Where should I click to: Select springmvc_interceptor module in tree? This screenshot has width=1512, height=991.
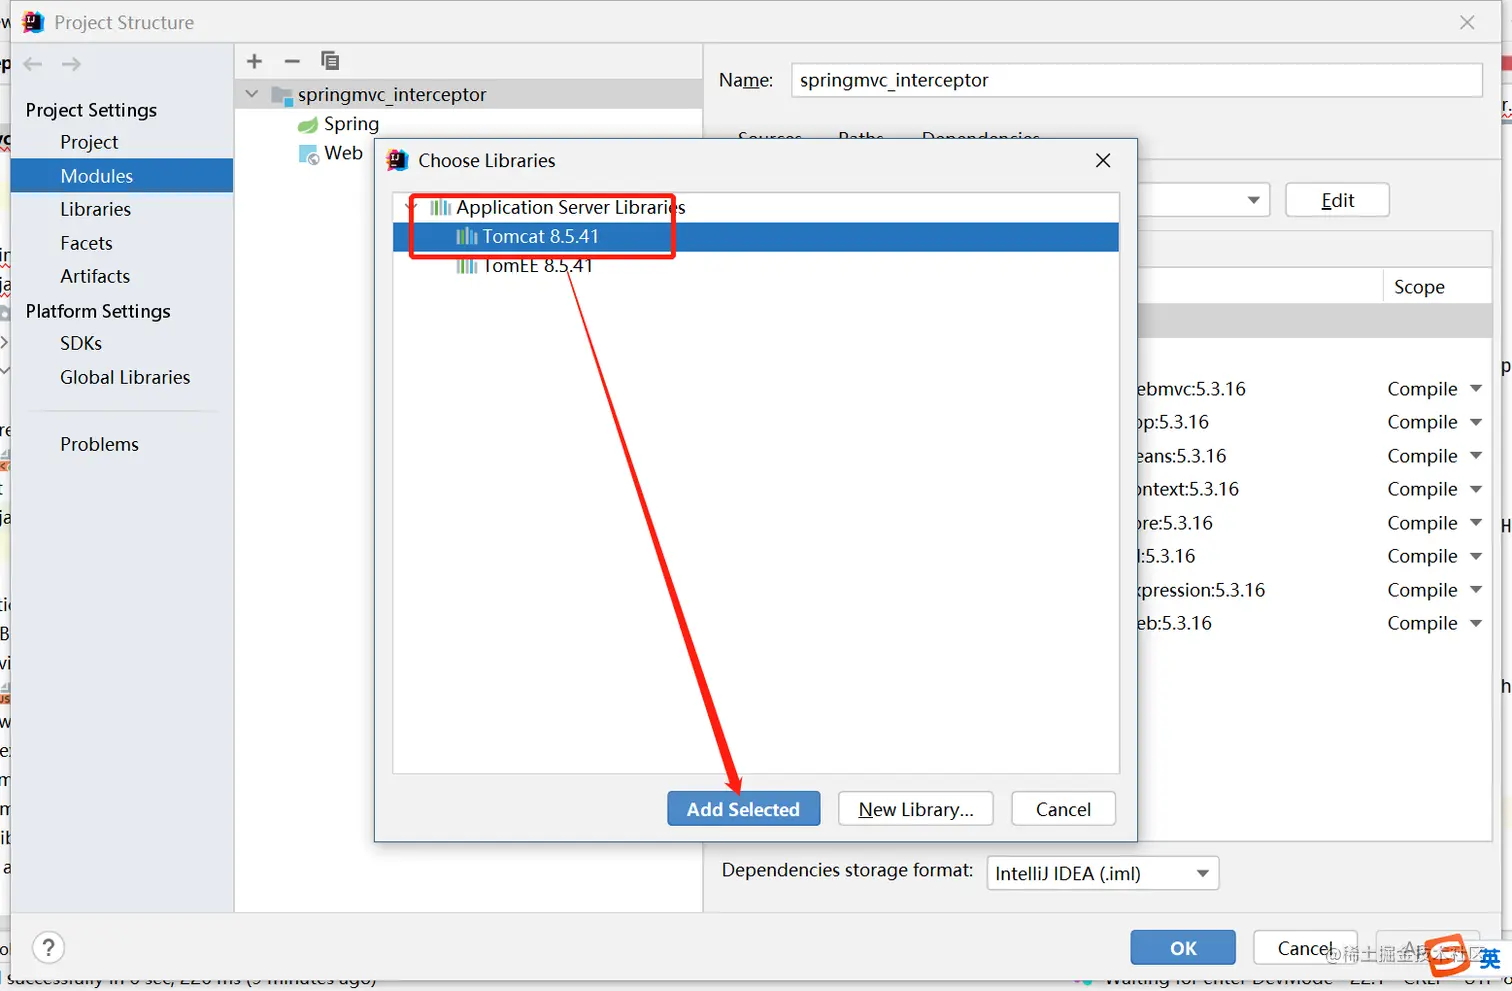click(392, 95)
